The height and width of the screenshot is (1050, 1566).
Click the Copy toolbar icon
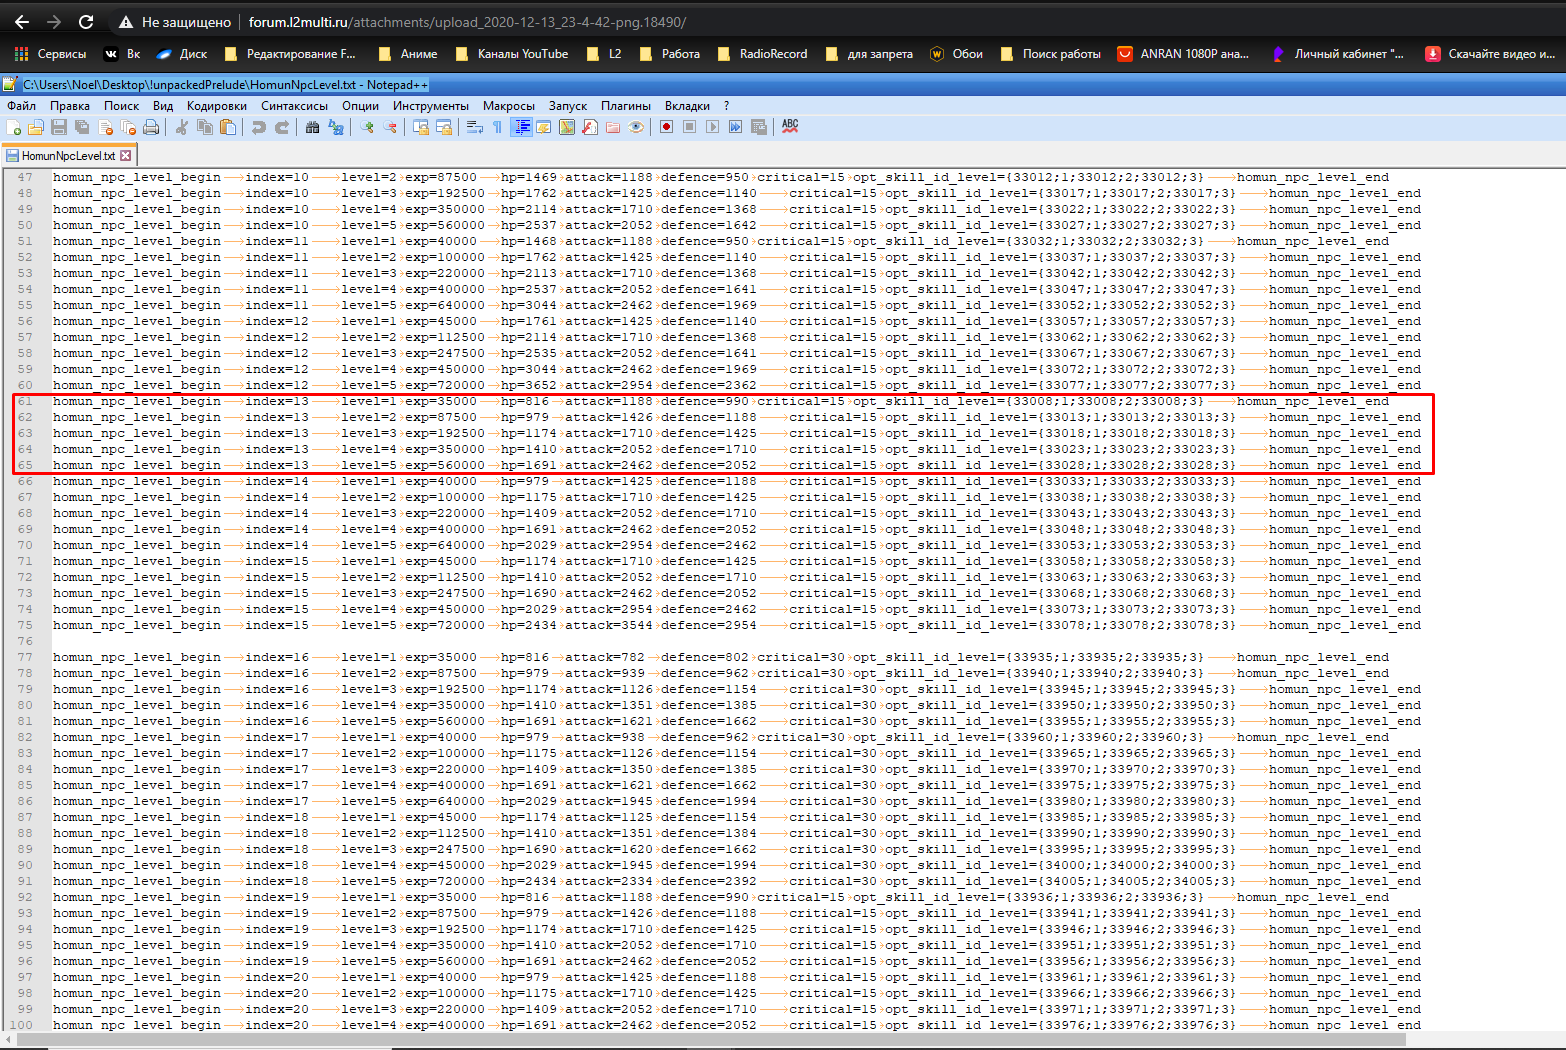205,127
